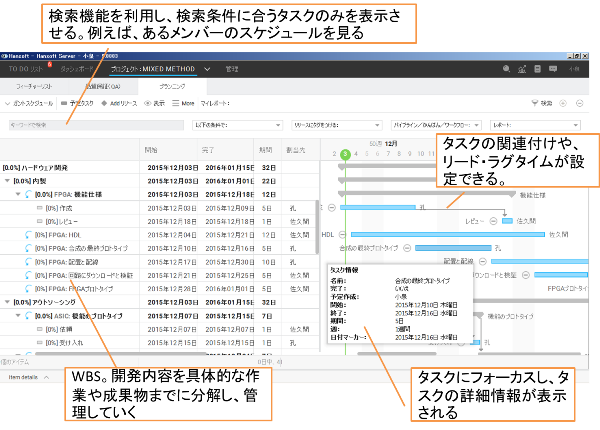The image size is (600, 430).
Task: Click circle handle beside 配置と配線 Gantt label
Action: (x=483, y=261)
